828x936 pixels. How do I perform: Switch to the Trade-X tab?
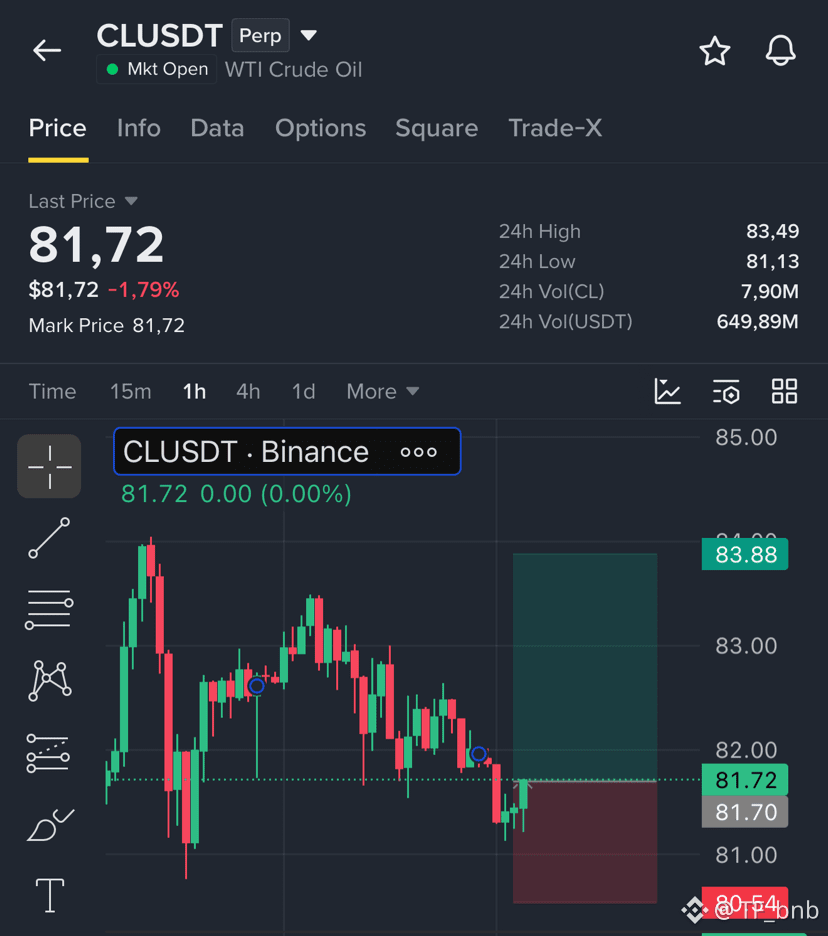click(555, 128)
